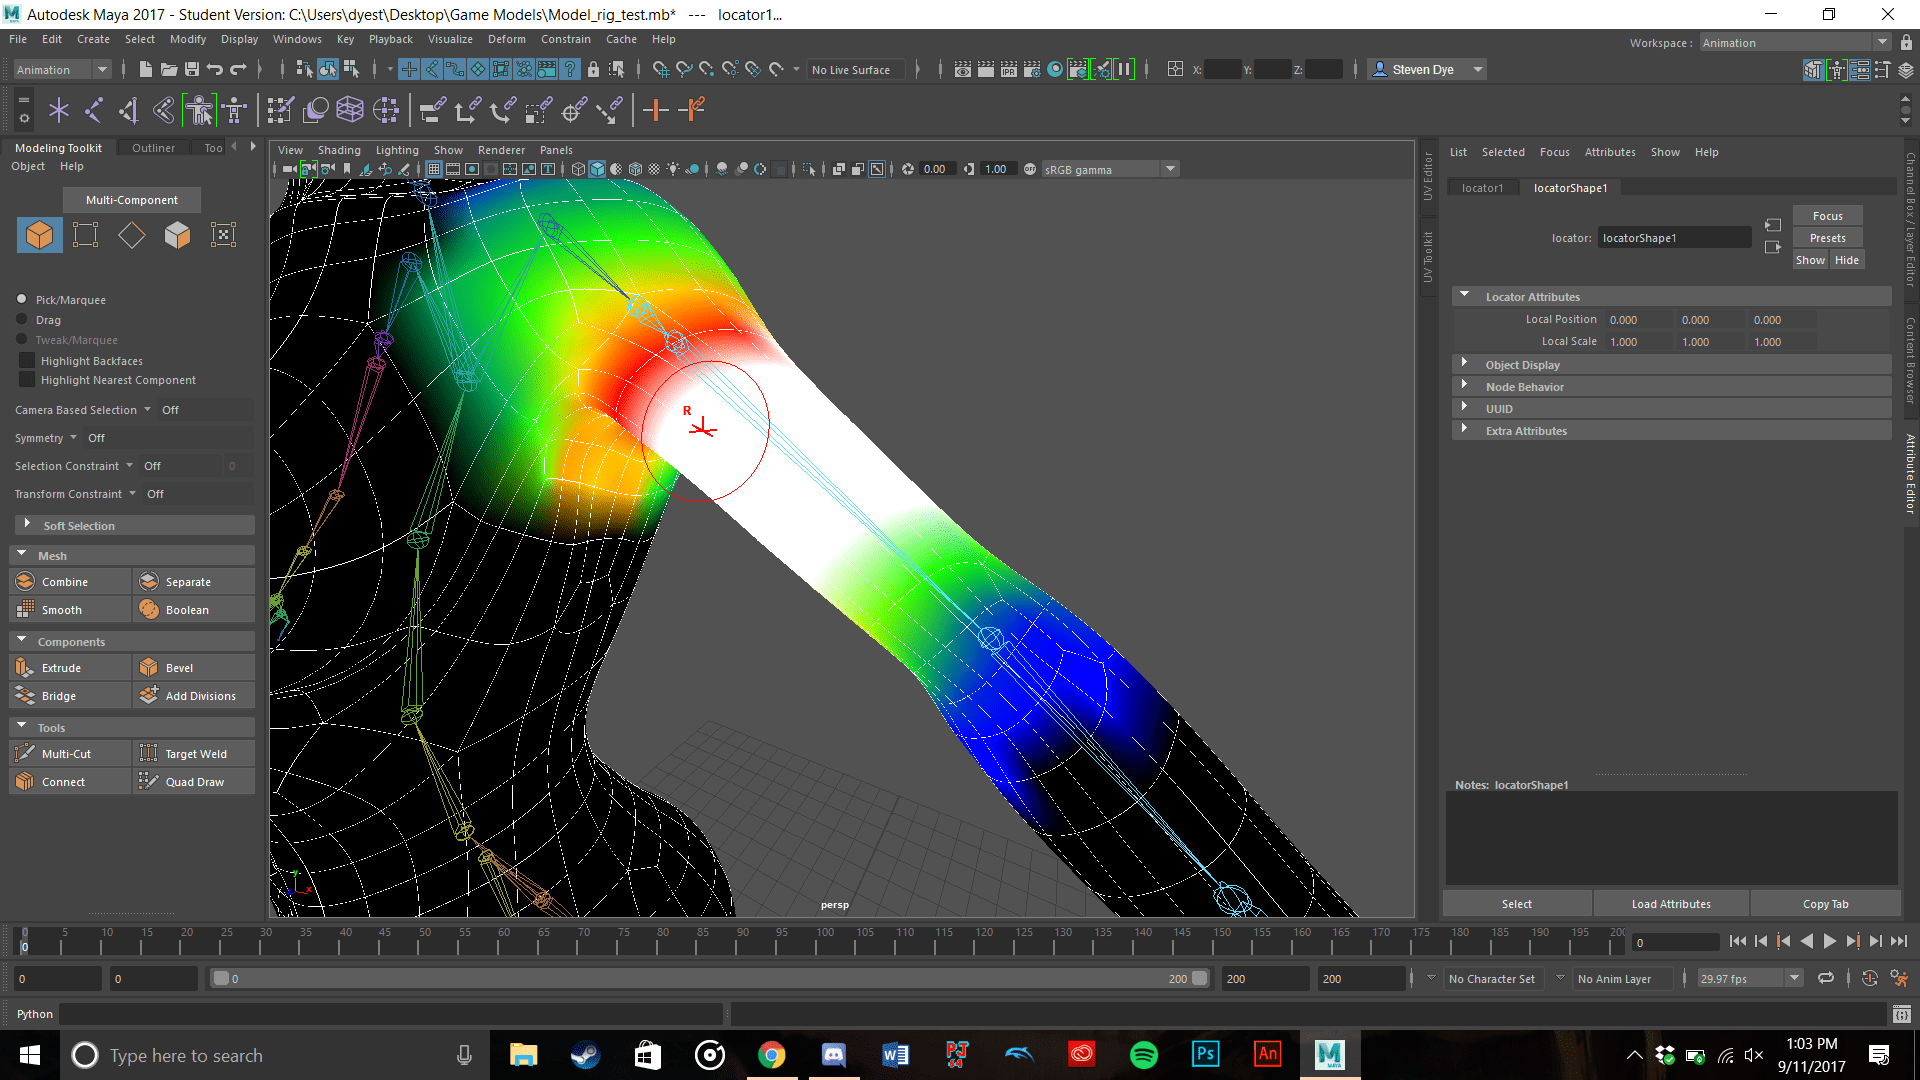
Task: Toggle Highlight Backfaces checkbox
Action: point(25,360)
